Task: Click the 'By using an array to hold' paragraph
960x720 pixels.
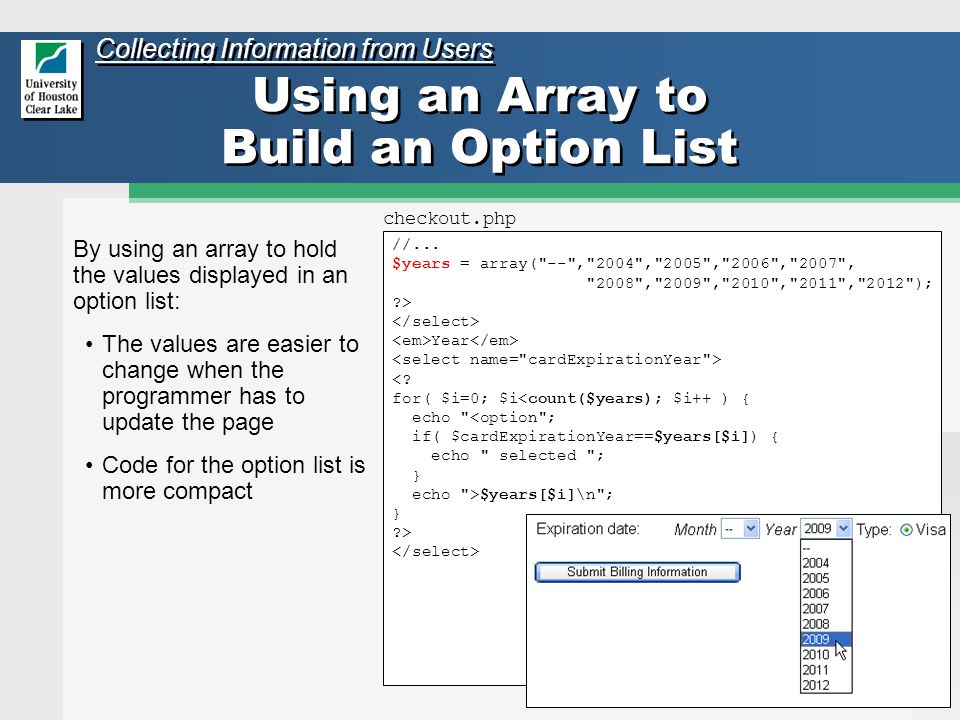Action: coord(210,275)
